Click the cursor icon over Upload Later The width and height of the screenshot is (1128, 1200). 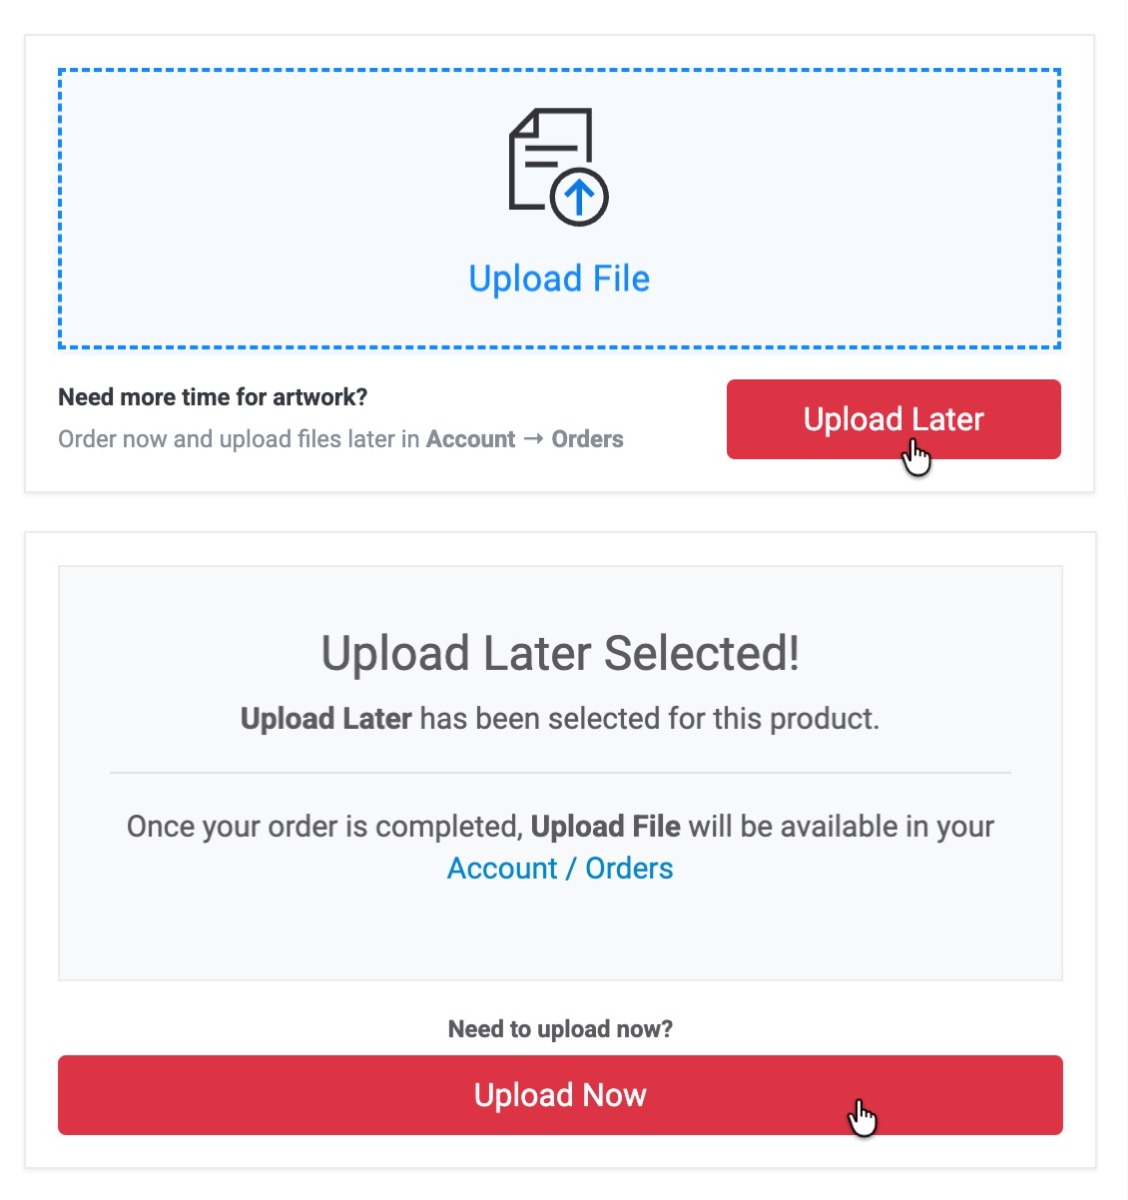point(916,455)
